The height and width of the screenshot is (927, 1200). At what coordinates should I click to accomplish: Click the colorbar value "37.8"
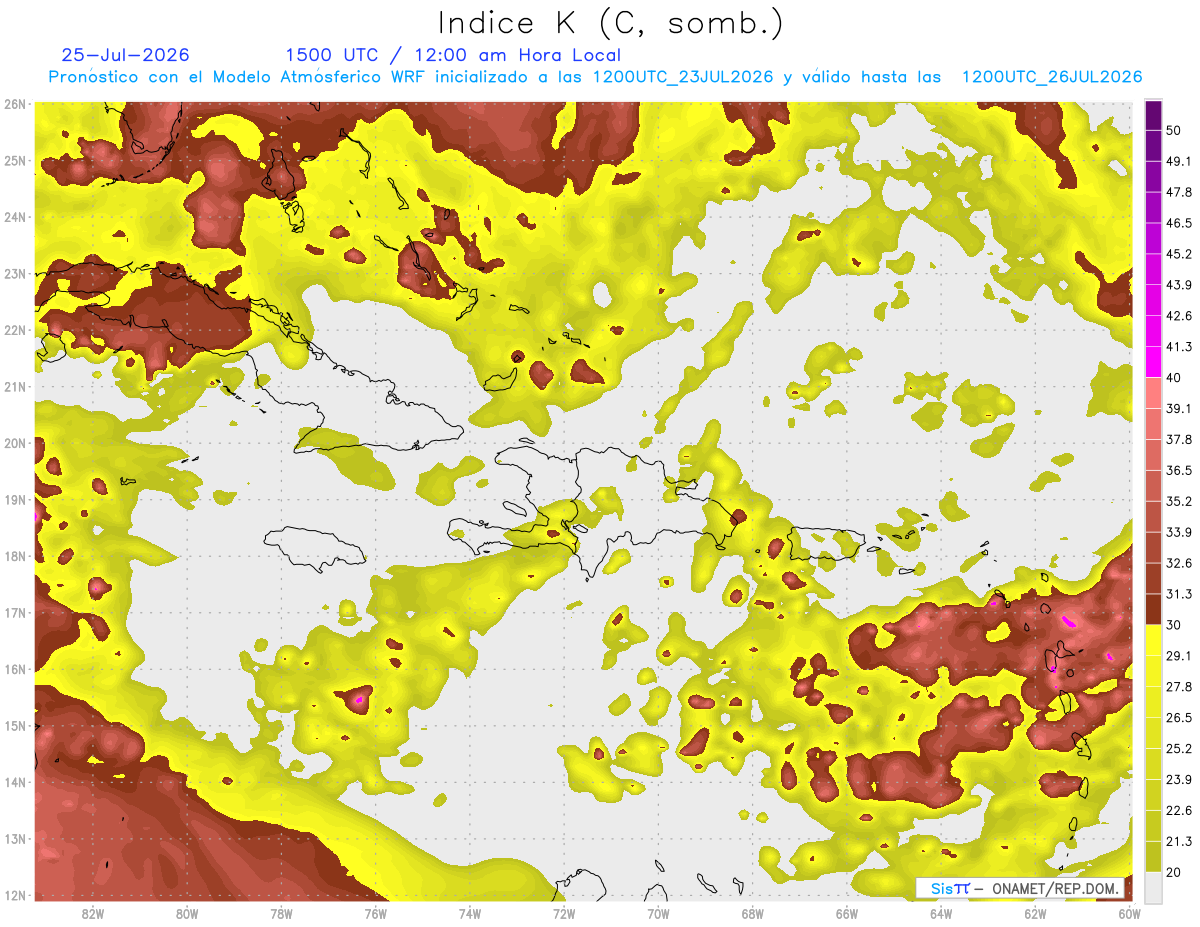coord(1178,439)
